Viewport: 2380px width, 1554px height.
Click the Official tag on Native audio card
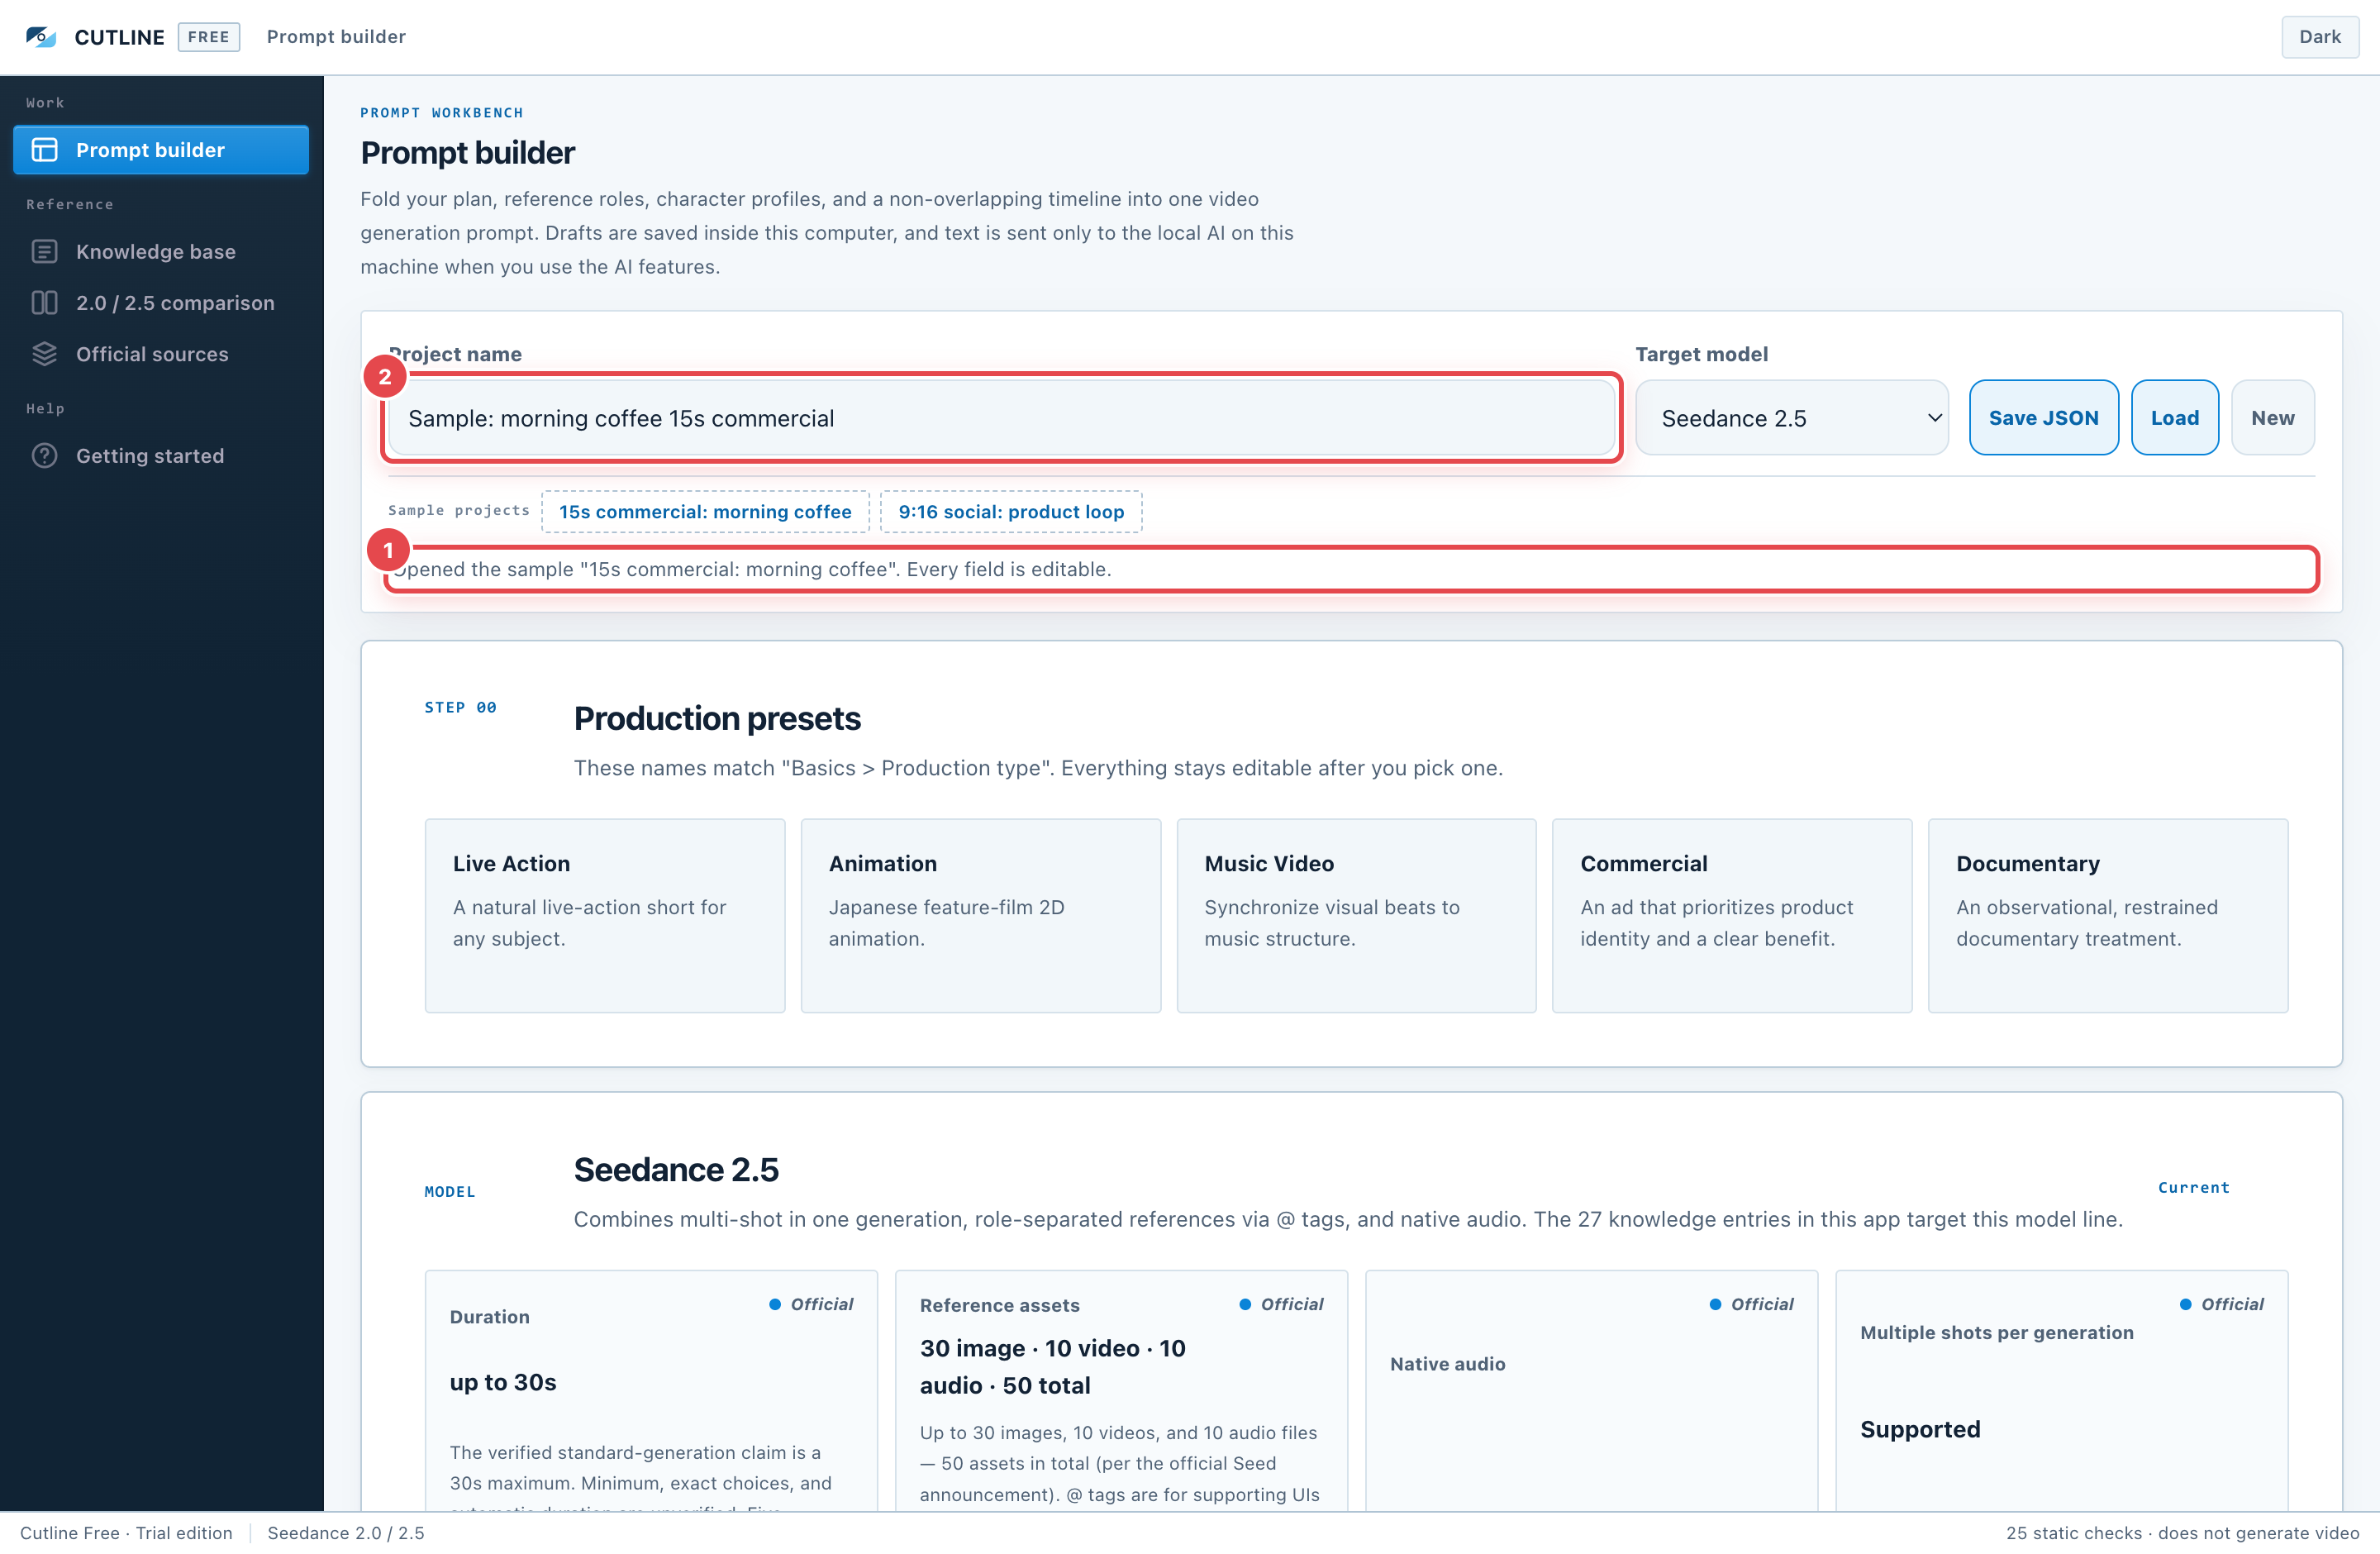coord(1751,1304)
